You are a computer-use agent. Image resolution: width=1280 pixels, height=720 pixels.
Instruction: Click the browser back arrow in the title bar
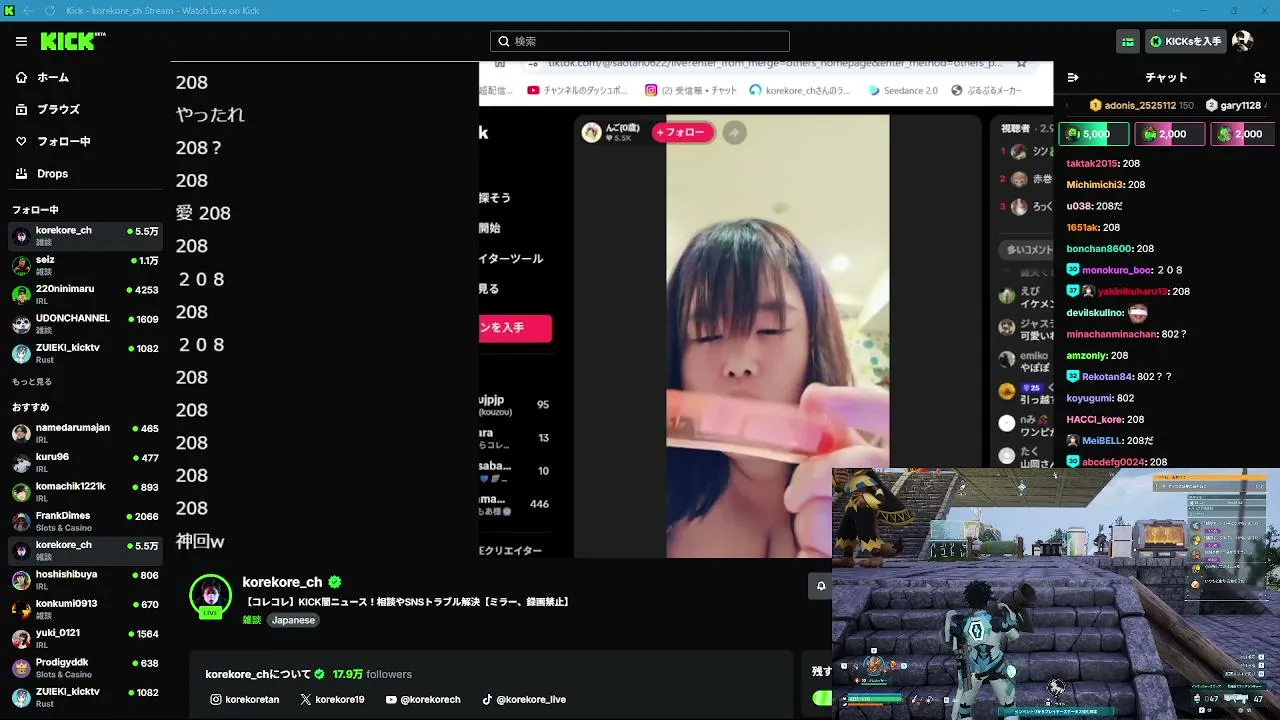(x=28, y=10)
